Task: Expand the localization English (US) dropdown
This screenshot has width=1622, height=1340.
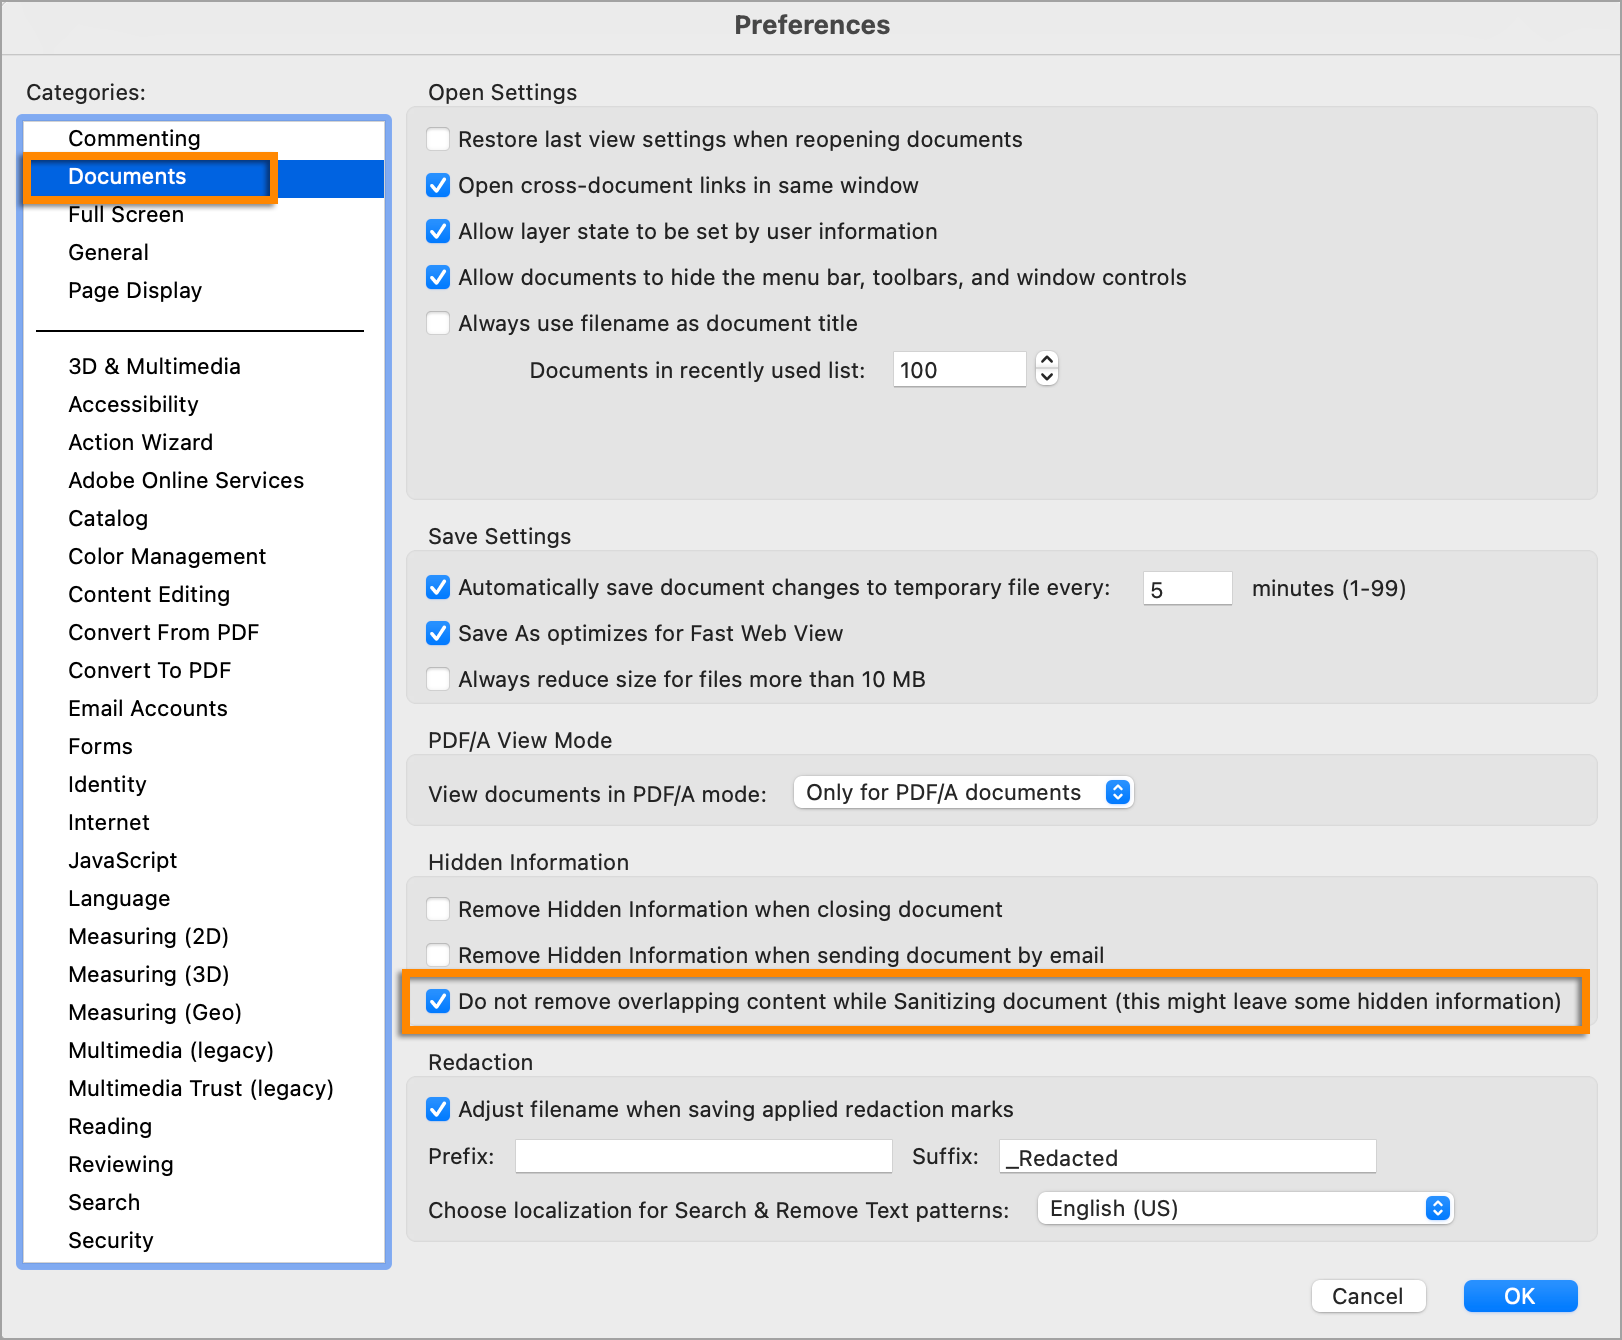Action: [x=1244, y=1208]
